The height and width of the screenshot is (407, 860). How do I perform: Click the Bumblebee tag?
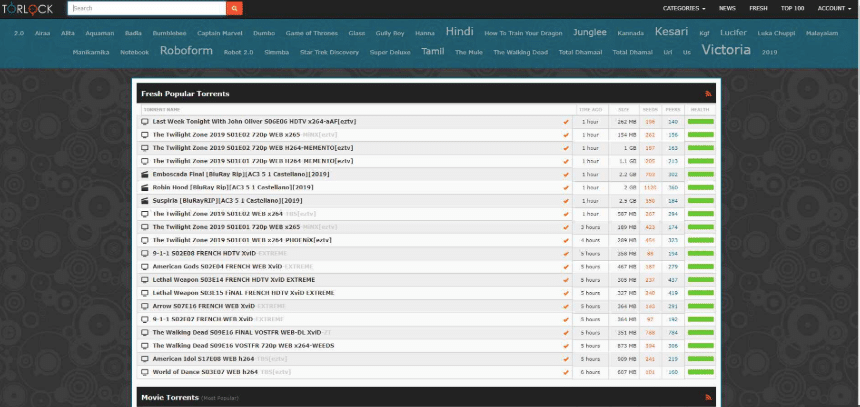(x=169, y=33)
